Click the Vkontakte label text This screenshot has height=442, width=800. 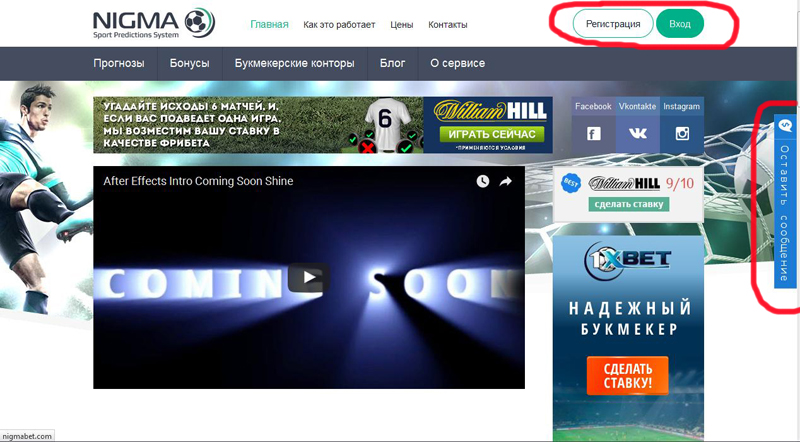637,106
